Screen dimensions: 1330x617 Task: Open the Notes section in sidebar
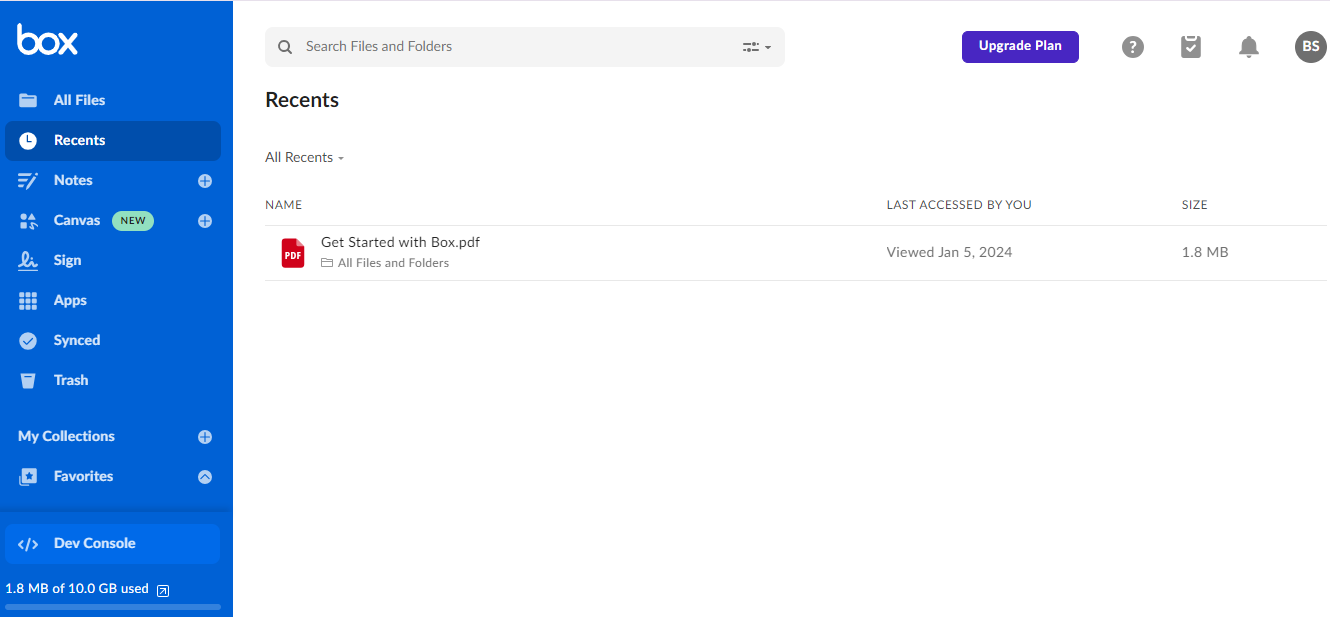click(72, 180)
